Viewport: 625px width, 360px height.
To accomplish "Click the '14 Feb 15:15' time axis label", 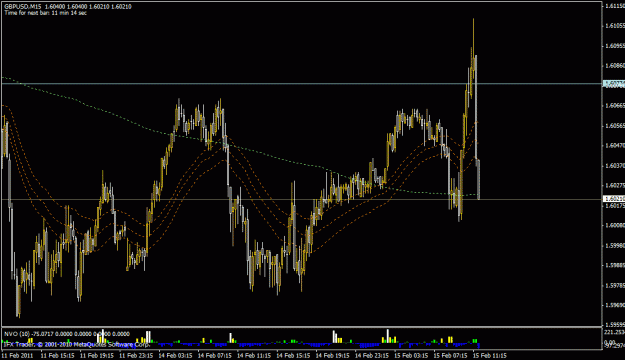I will 293,355.
